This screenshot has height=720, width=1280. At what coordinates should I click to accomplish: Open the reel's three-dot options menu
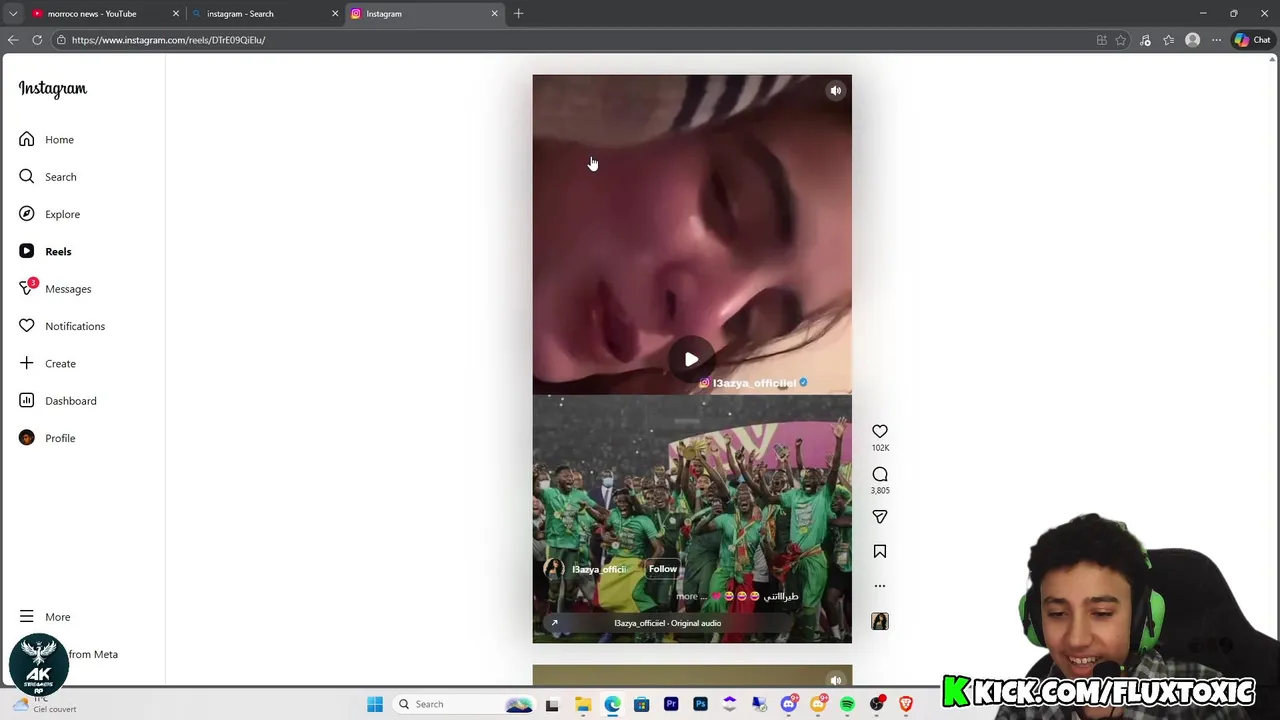(x=880, y=586)
